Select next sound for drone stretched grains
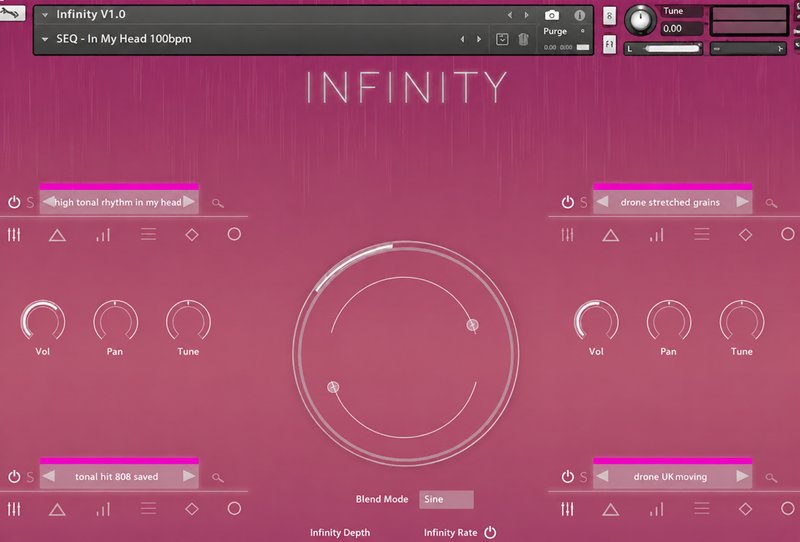Viewport: 800px width, 542px height. point(742,202)
